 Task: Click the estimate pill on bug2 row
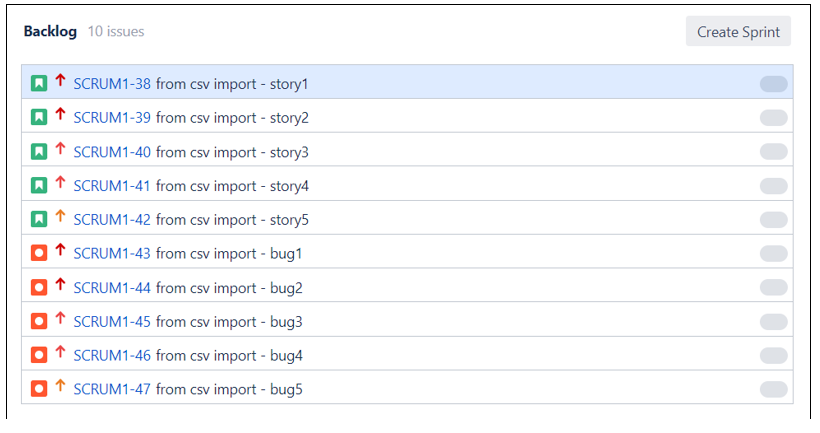click(x=773, y=287)
